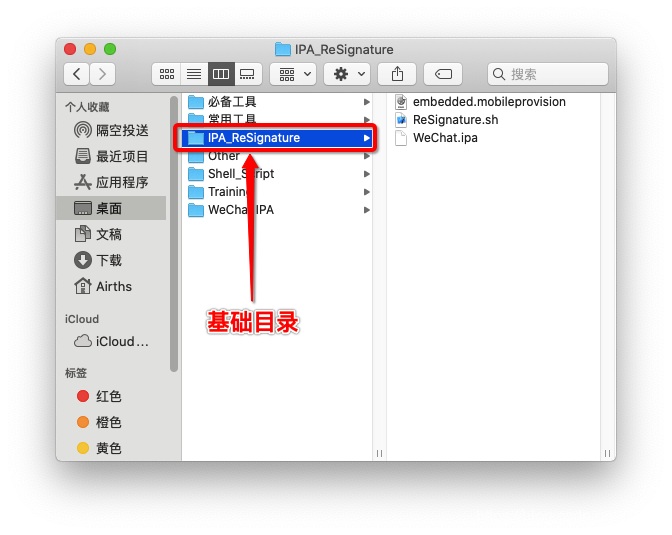Screen dimensions: 672x535
Task: Go back with the back arrow
Action: [77, 74]
